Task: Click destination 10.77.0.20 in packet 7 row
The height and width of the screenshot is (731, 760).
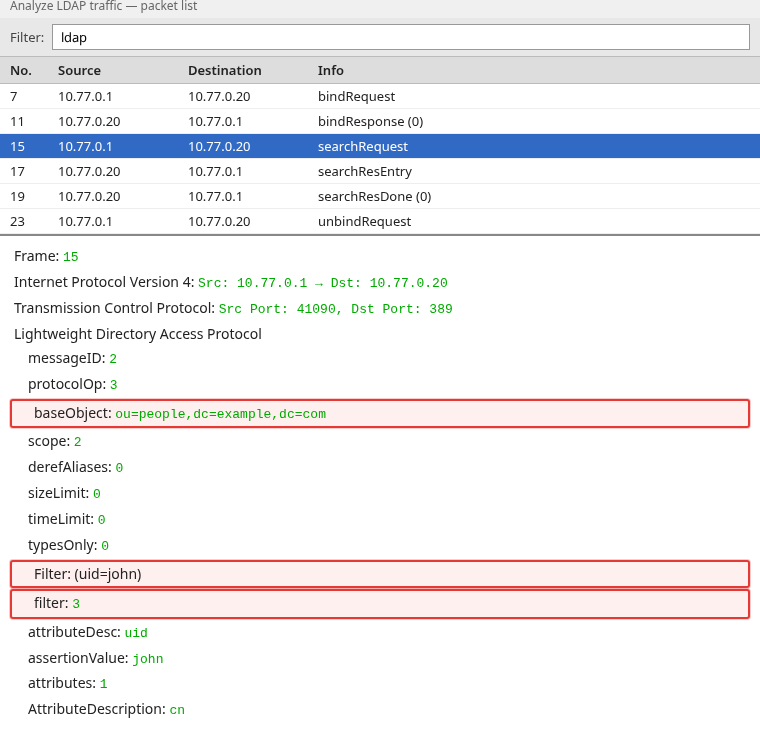Action: pos(219,96)
